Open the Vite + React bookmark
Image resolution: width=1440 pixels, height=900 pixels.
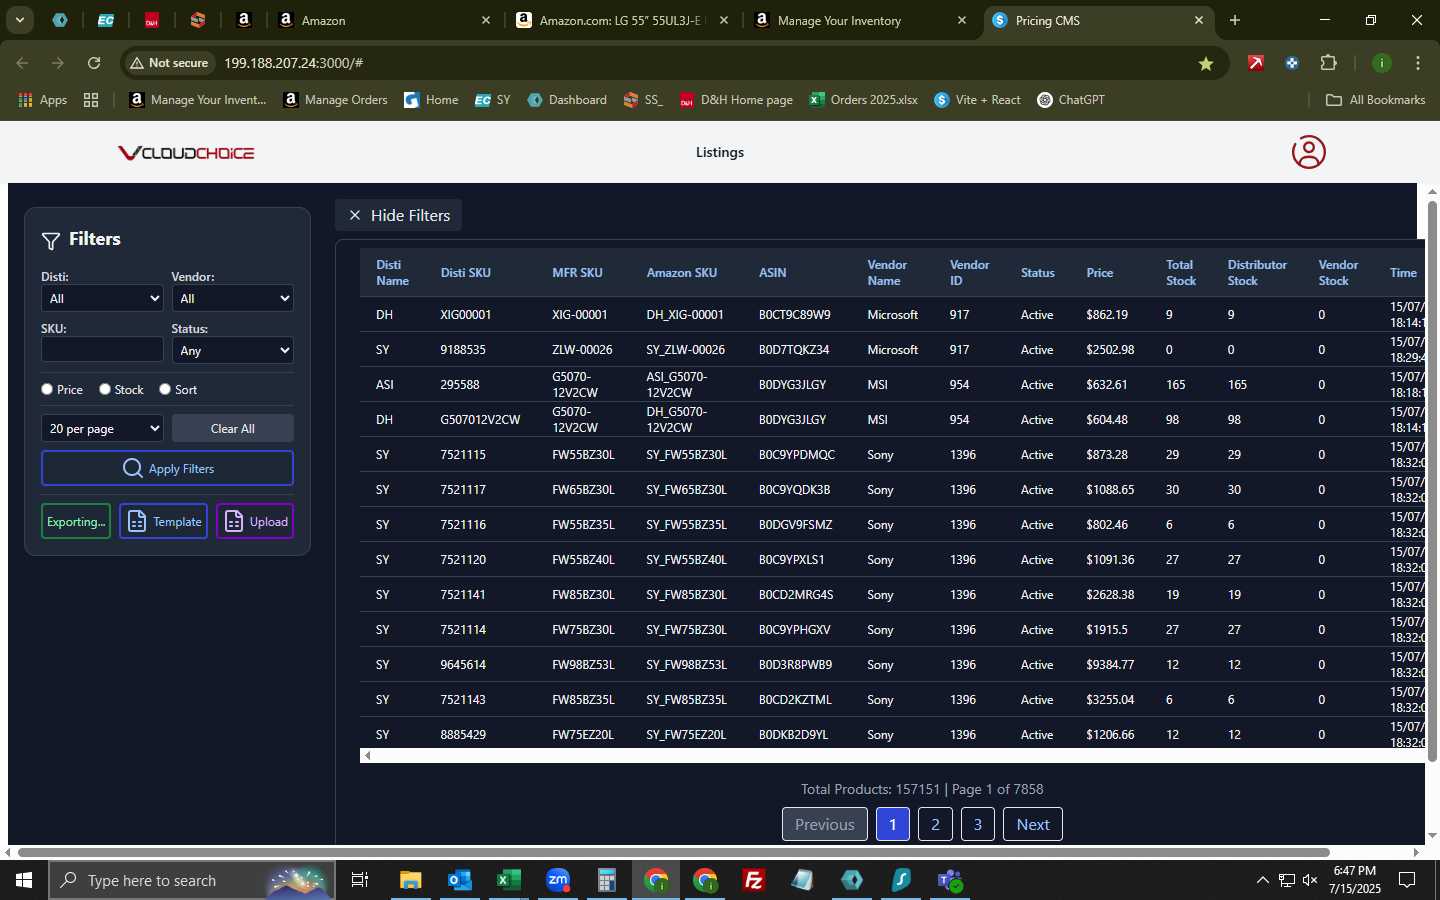pyautogui.click(x=978, y=100)
